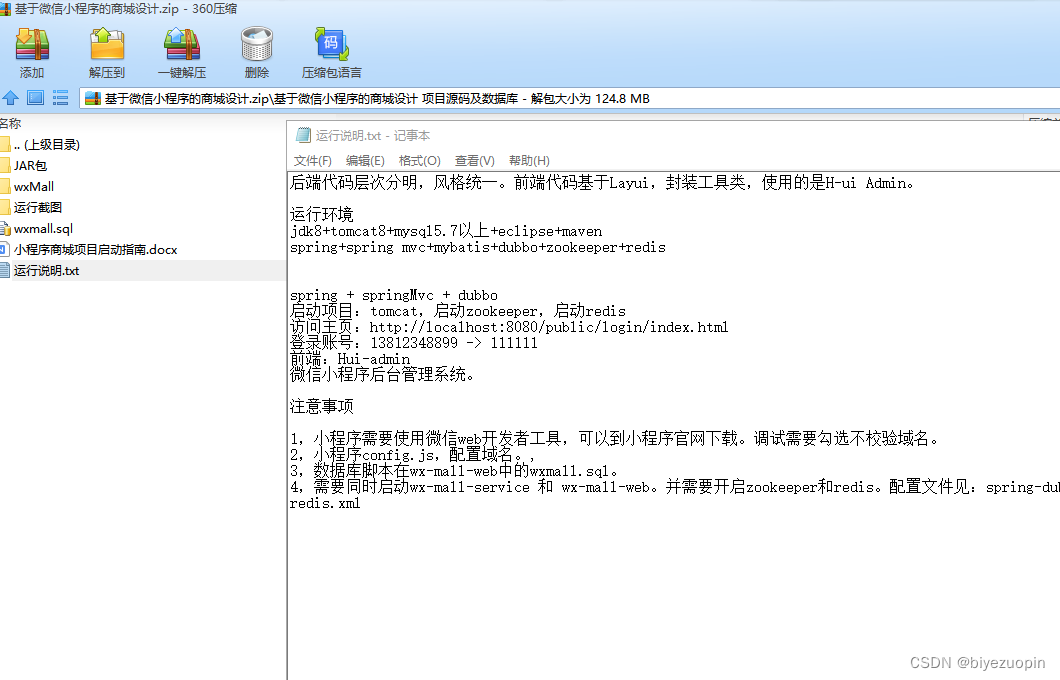Click the docx file icon for 小程序商城项目启动指南

(x=5, y=249)
